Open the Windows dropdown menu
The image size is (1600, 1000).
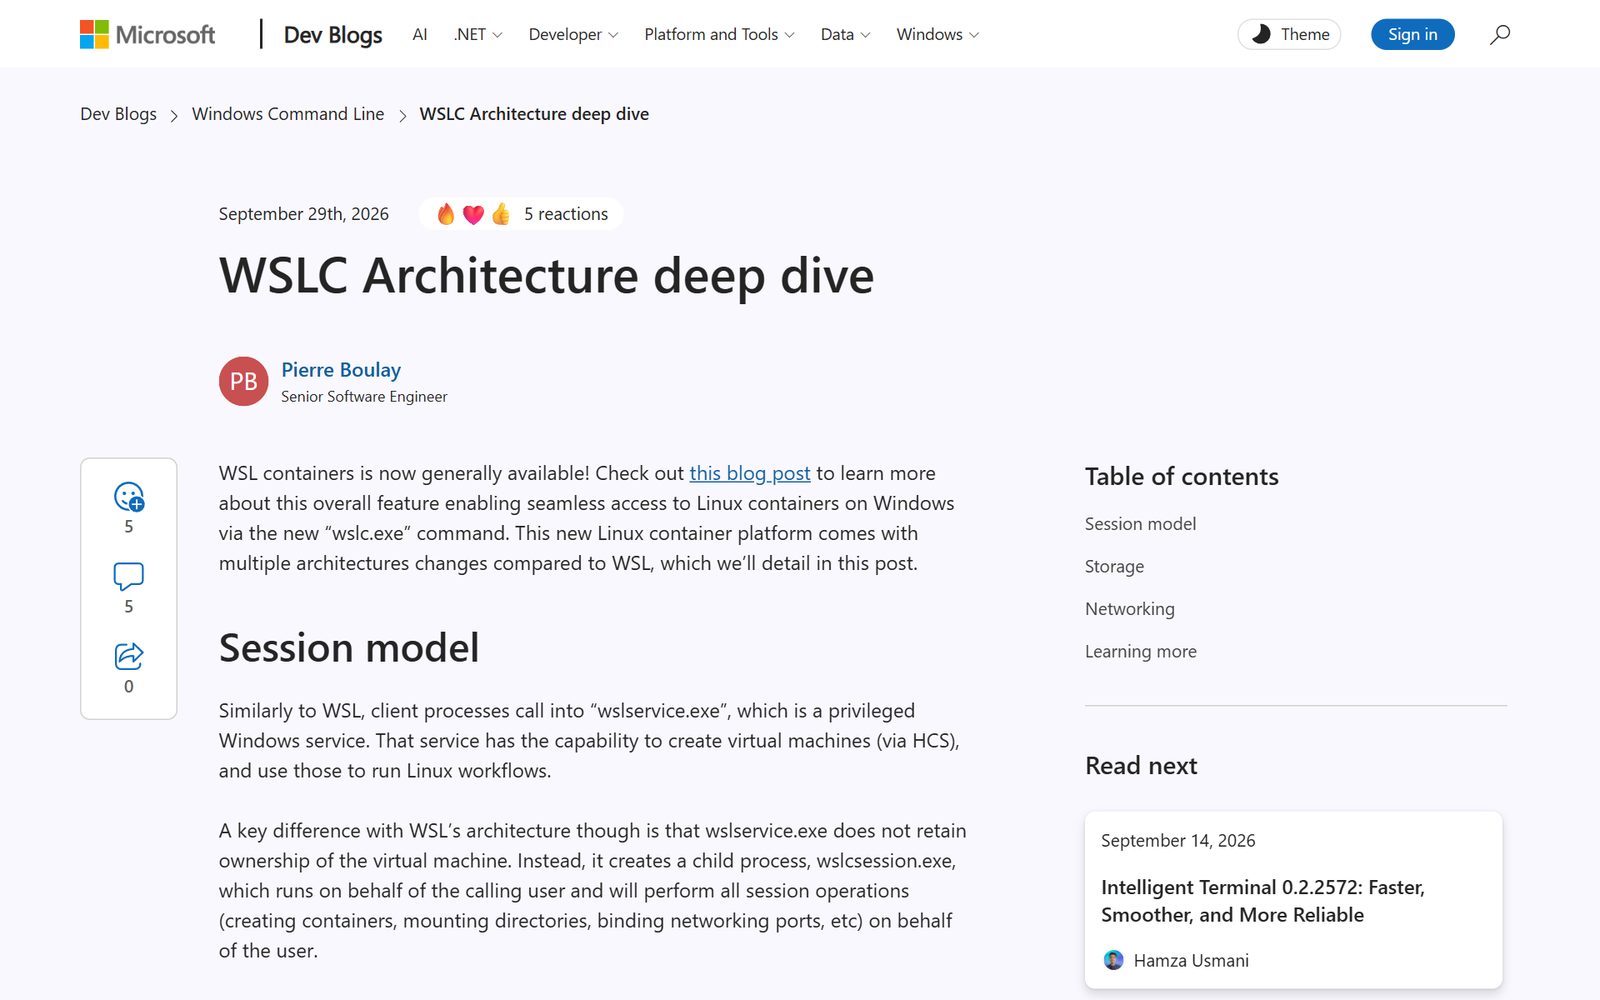click(x=937, y=34)
